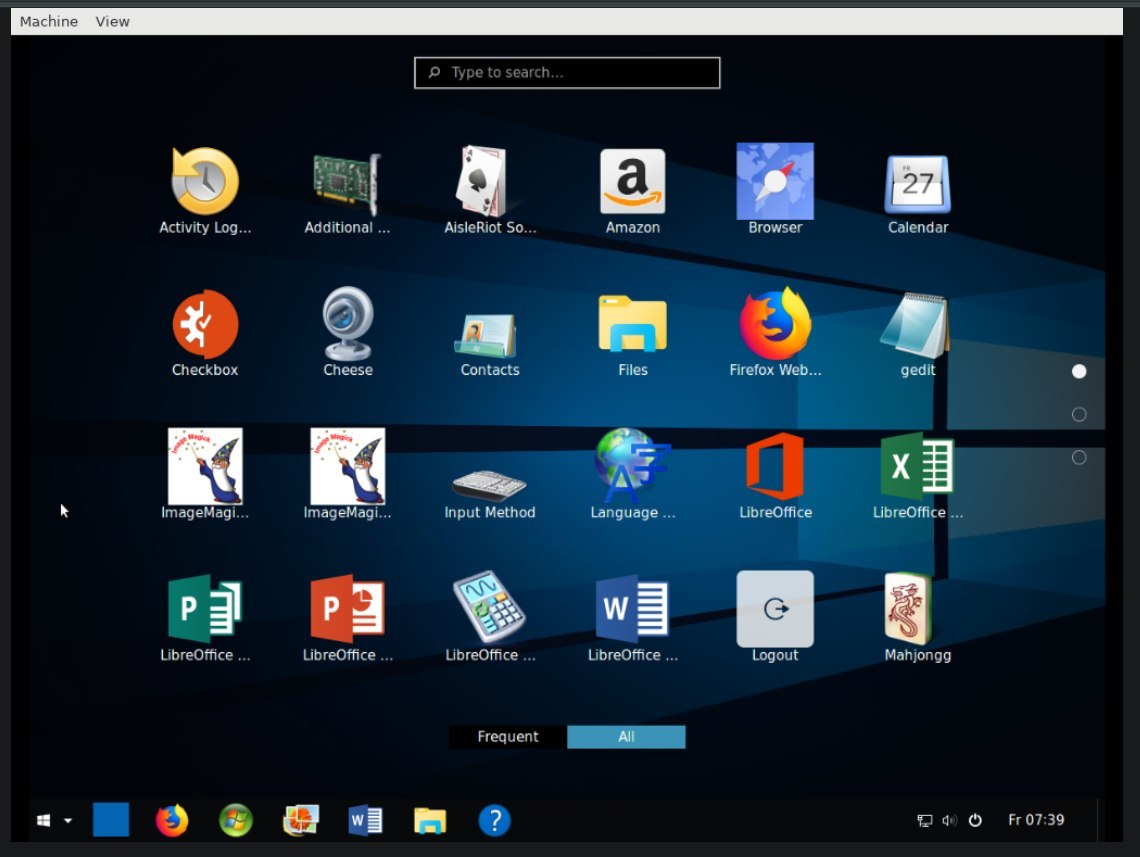The width and height of the screenshot is (1140, 857).
Task: Click the green Windows orb taskbar icon
Action: click(236, 821)
